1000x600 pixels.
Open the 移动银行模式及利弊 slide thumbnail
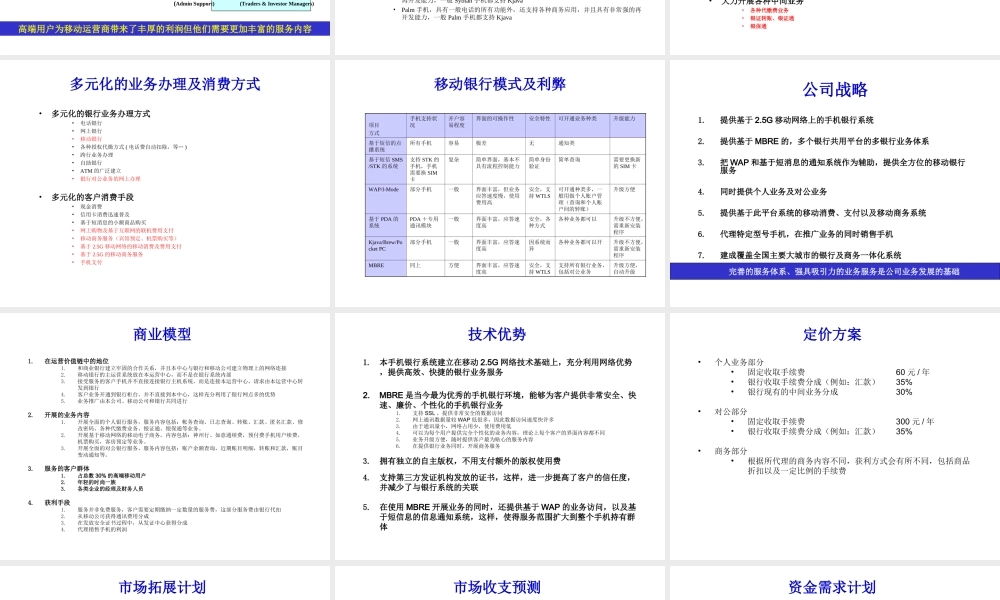coord(499,183)
